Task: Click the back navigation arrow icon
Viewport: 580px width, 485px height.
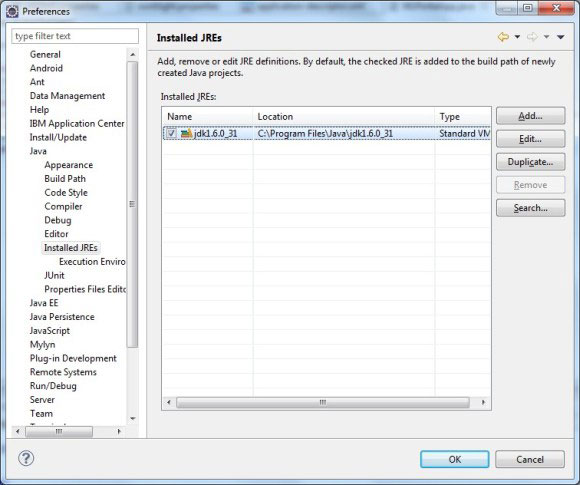Action: (503, 37)
